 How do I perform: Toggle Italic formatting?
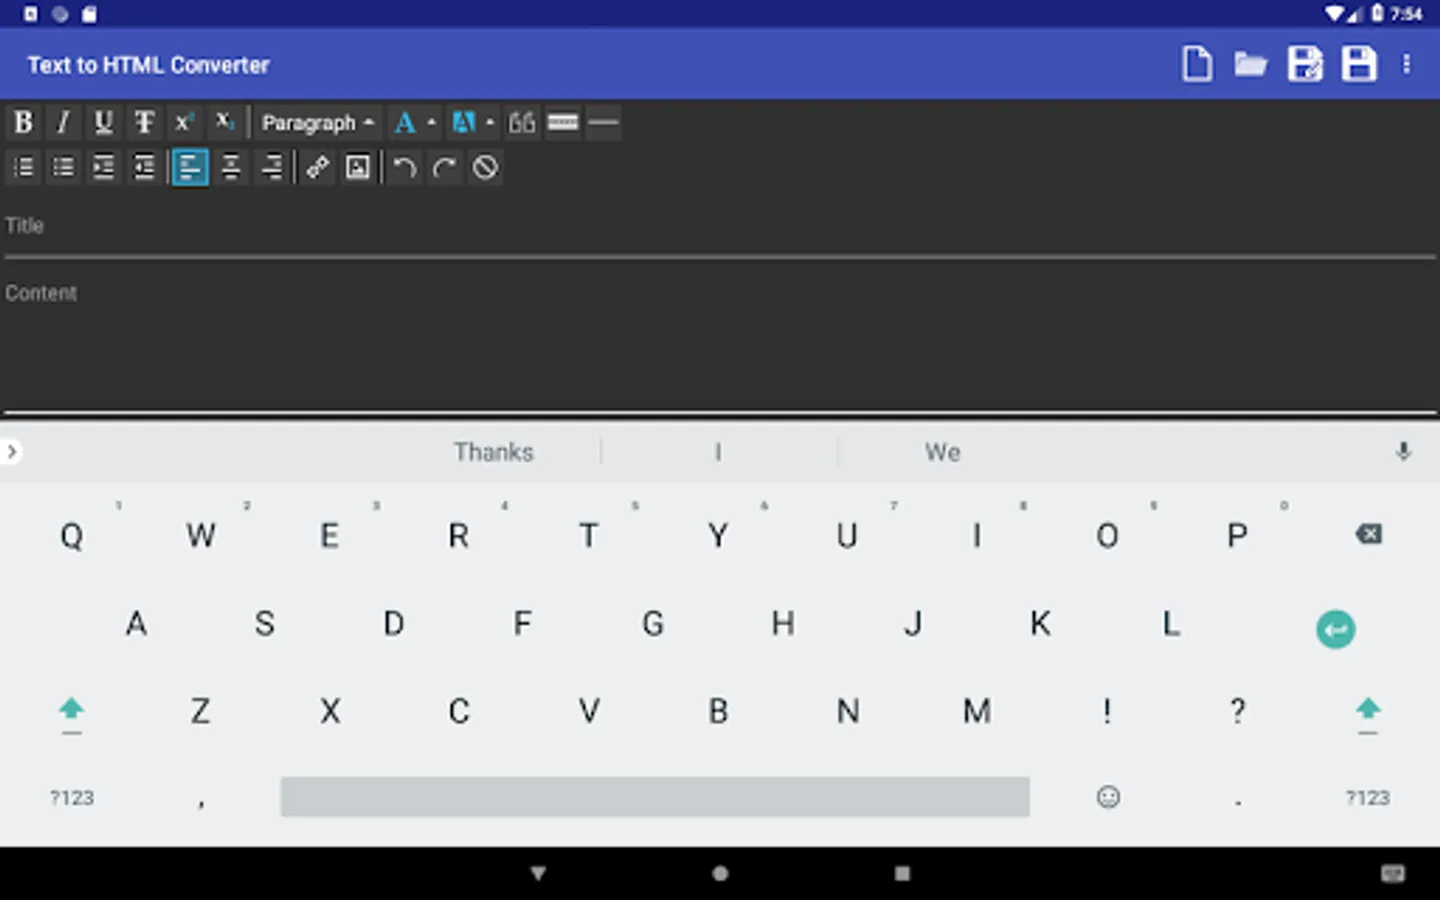[63, 123]
